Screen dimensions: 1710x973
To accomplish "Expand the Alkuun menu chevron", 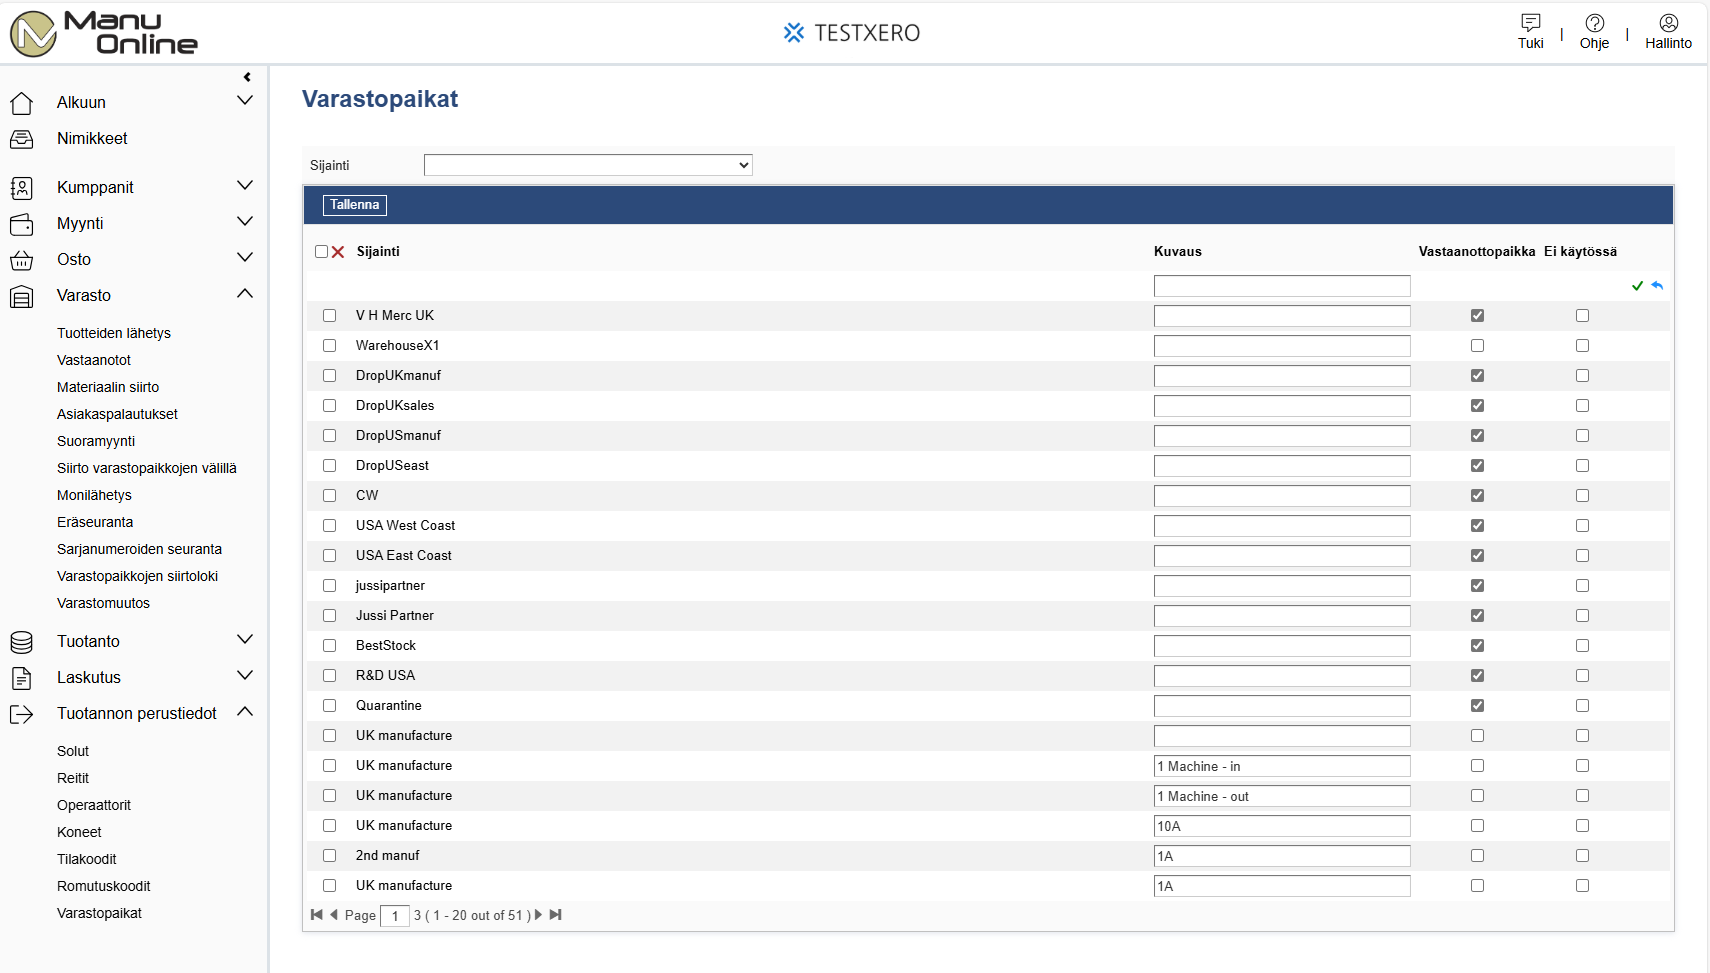I will tap(245, 101).
